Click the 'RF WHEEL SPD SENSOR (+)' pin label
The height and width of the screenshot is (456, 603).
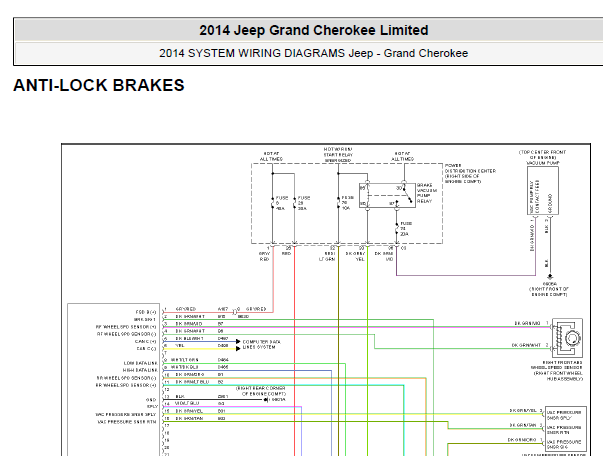click(x=126, y=327)
